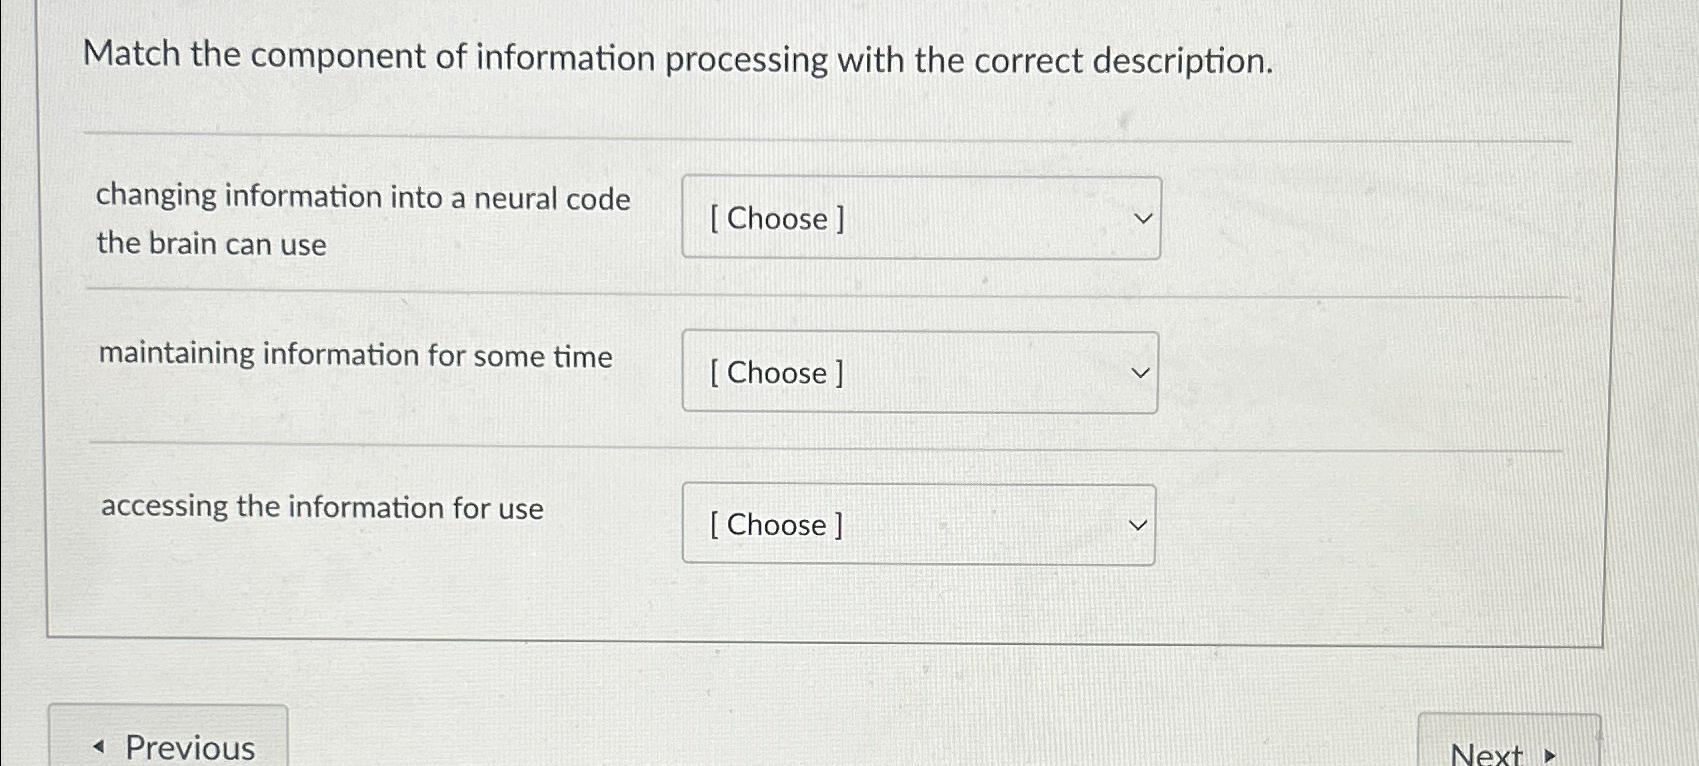Select the label accessing the information for use
This screenshot has height=766, width=1699.
tap(321, 508)
